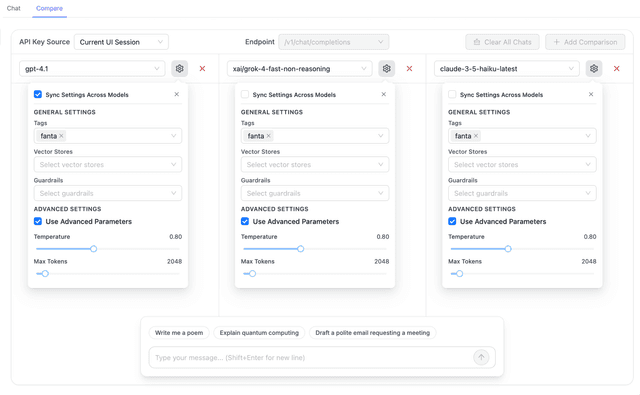Choose the Write me a poem suggestion
The image size is (640, 395).
click(x=179, y=333)
